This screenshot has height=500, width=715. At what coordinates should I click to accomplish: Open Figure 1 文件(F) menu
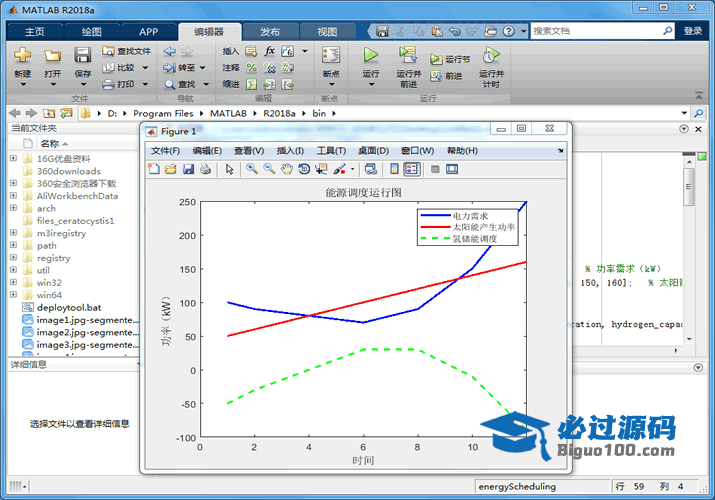[x=166, y=150]
